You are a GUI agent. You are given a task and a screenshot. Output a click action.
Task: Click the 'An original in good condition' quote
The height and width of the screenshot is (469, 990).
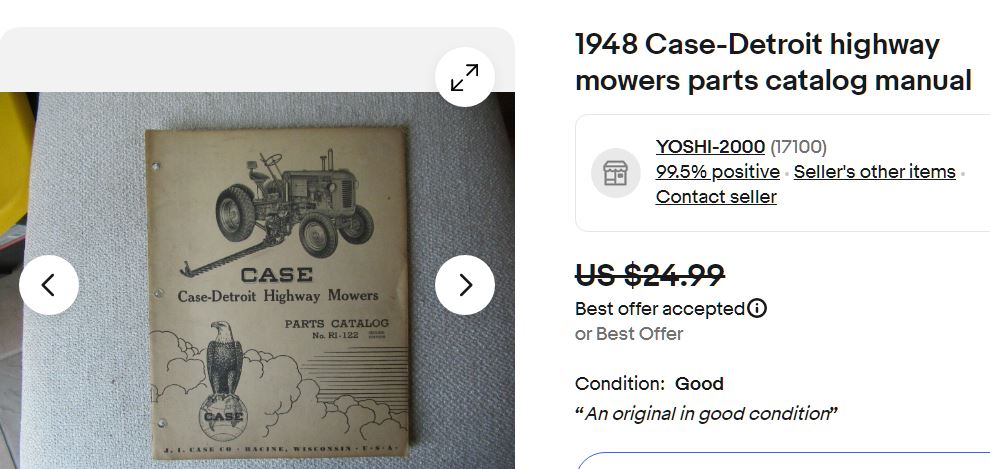[706, 414]
